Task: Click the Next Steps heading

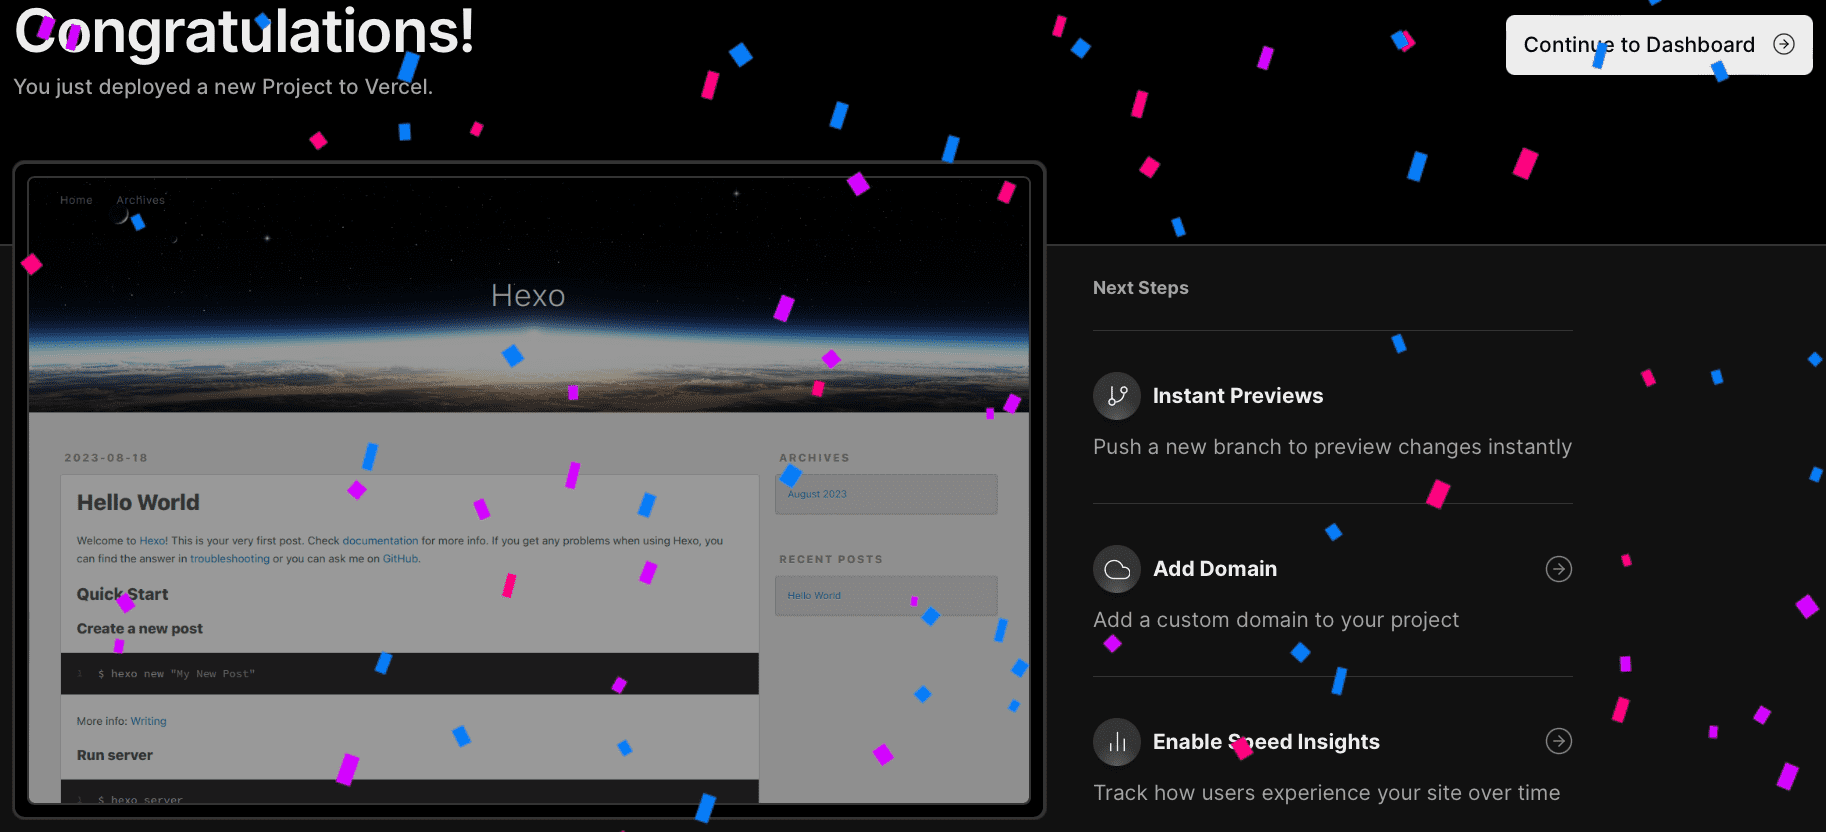Action: click(1141, 288)
